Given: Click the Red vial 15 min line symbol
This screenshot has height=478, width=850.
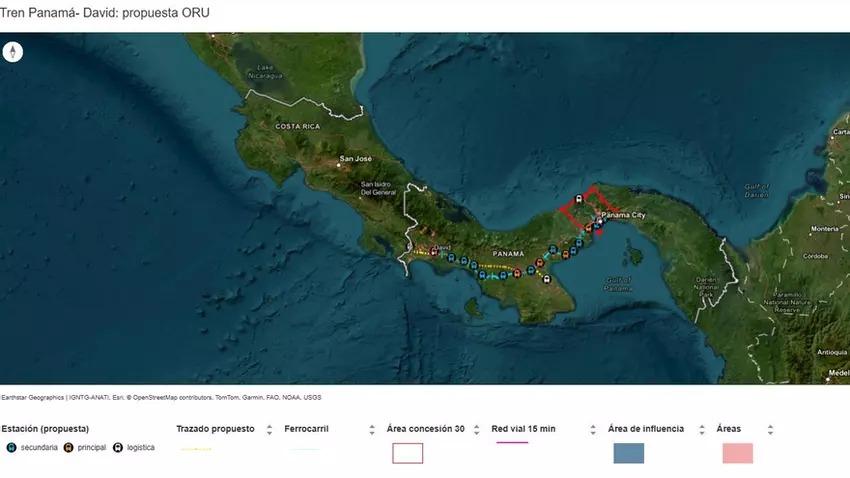Looking at the screenshot, I should [x=512, y=441].
